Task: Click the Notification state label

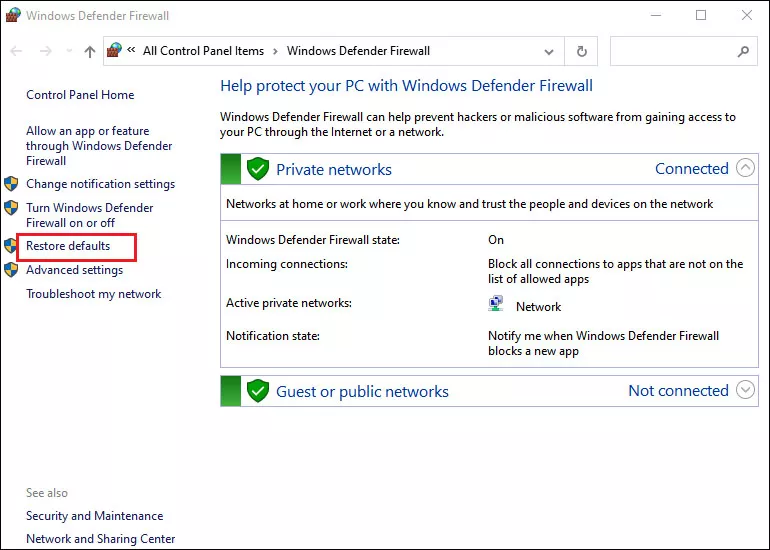Action: tap(273, 336)
